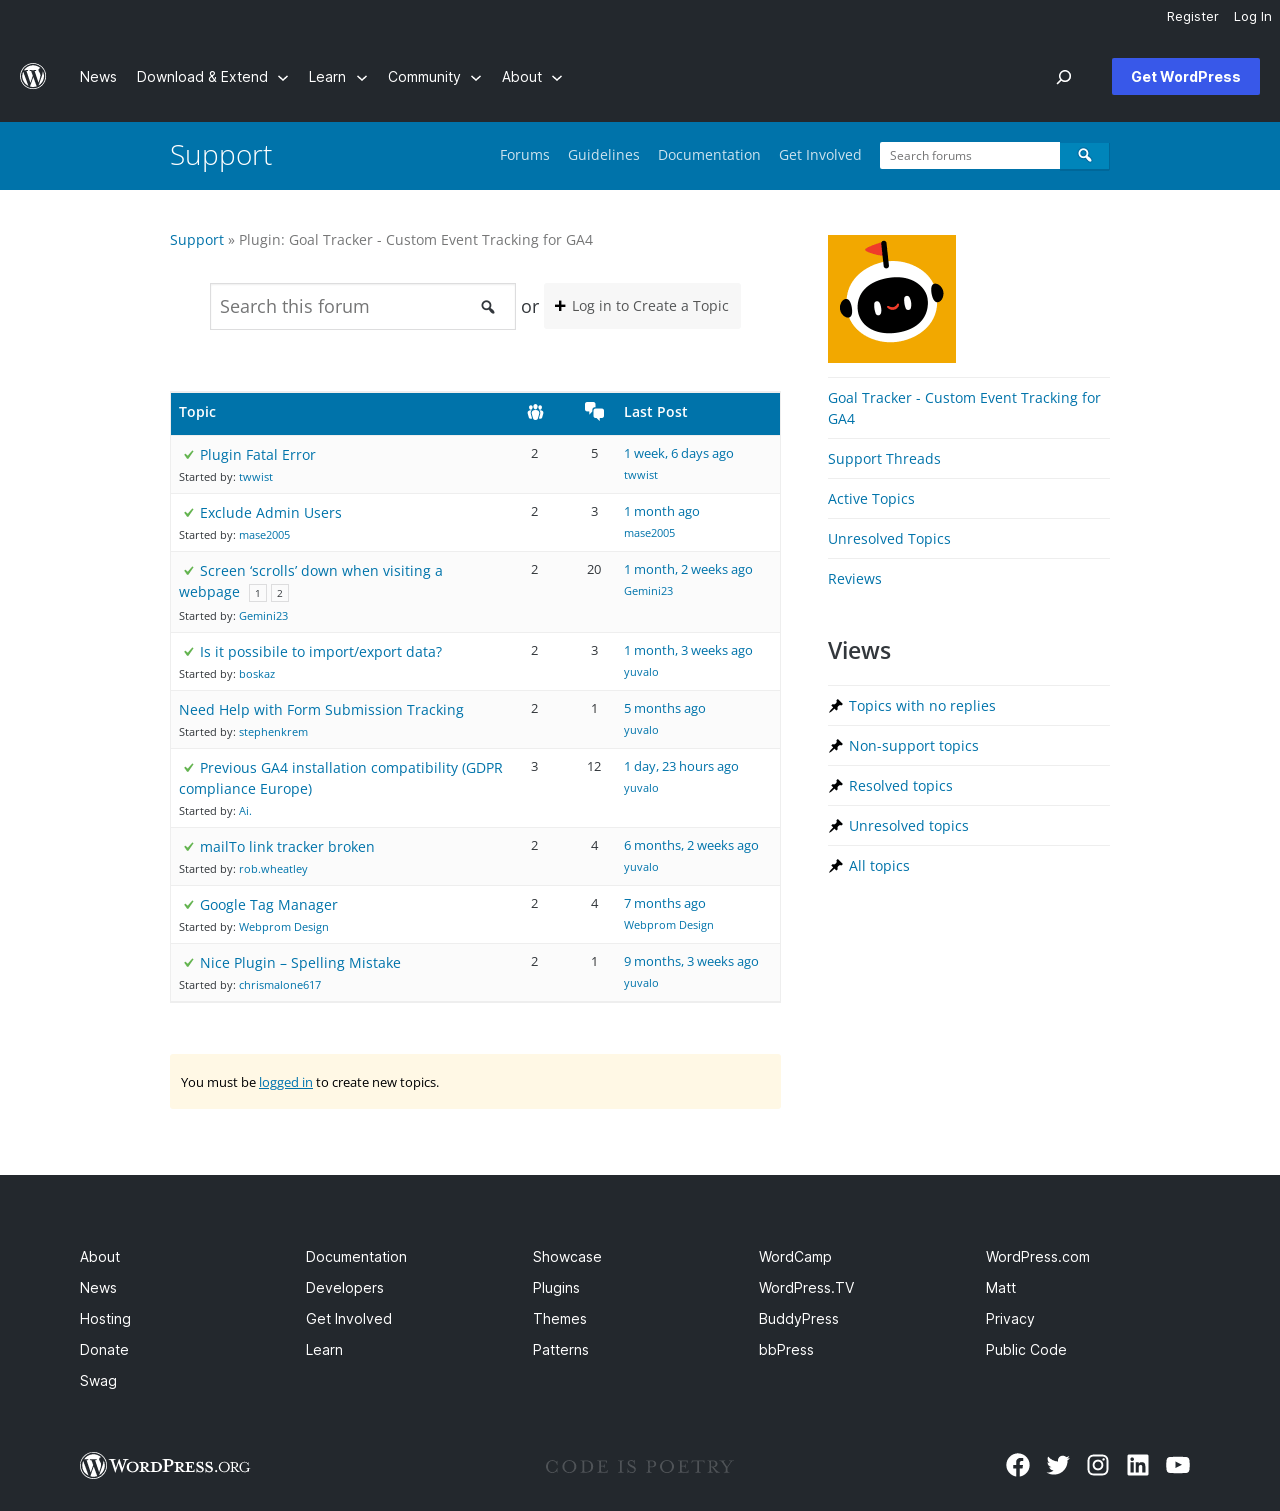Open the YouTube icon in footer
This screenshot has height=1511, width=1280.
1178,1465
